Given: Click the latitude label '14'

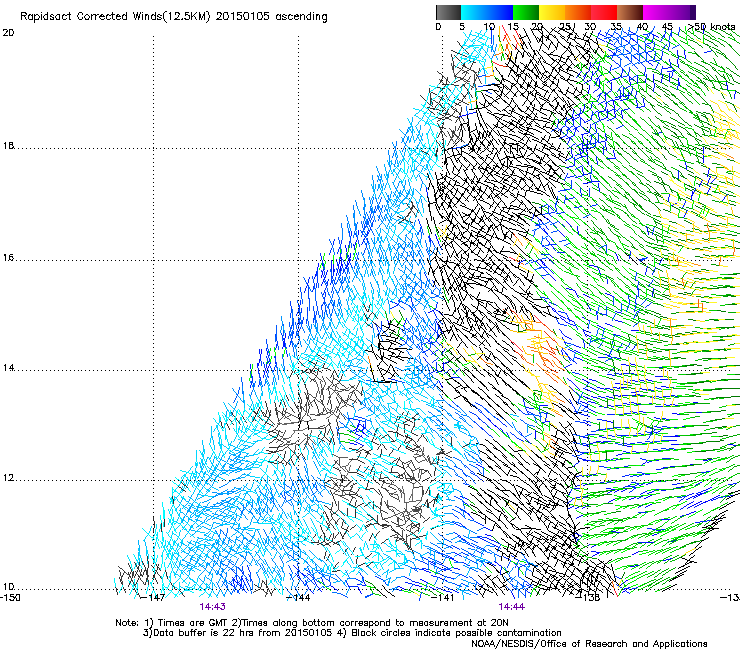Looking at the screenshot, I should pos(8,368).
